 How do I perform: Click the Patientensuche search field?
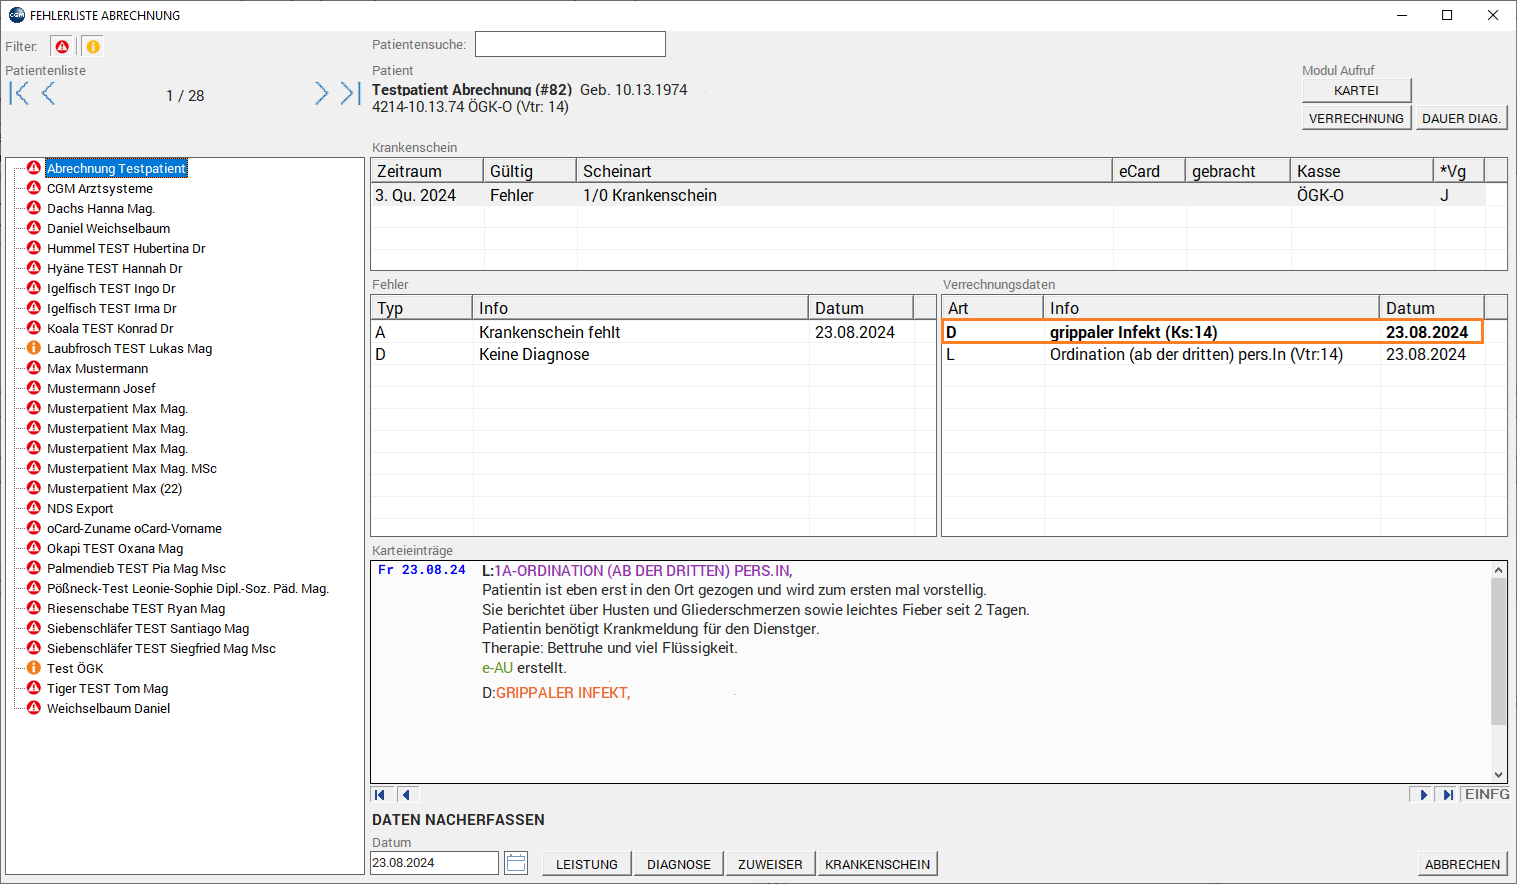570,45
